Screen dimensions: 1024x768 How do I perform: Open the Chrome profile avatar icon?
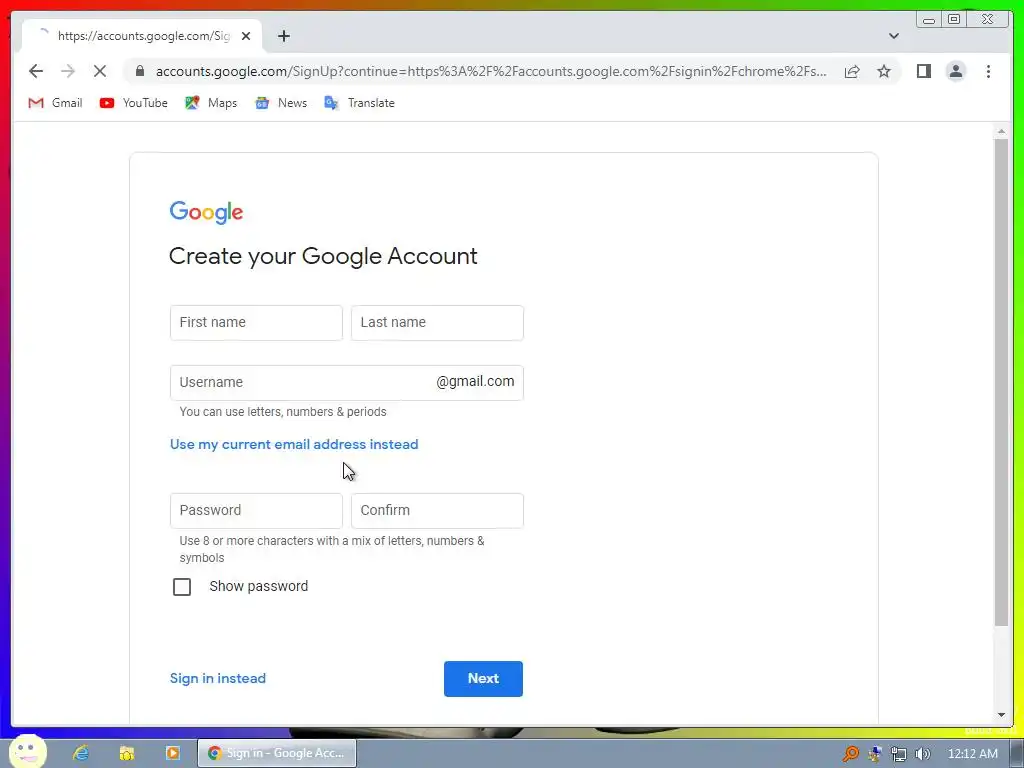tap(955, 71)
